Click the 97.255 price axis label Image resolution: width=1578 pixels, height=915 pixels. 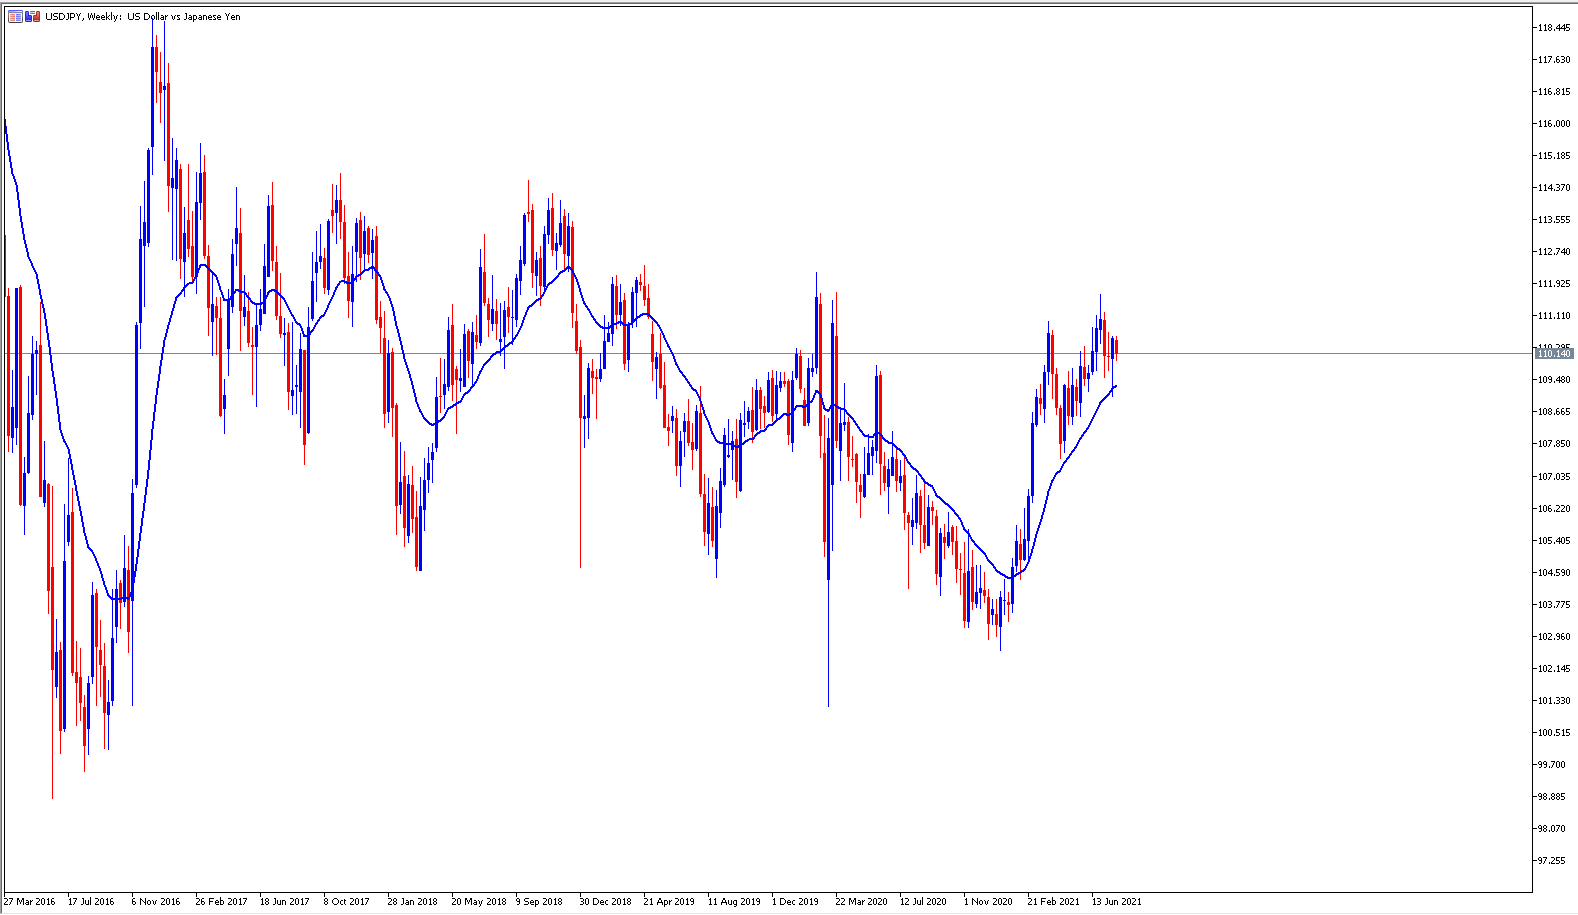[1551, 861]
